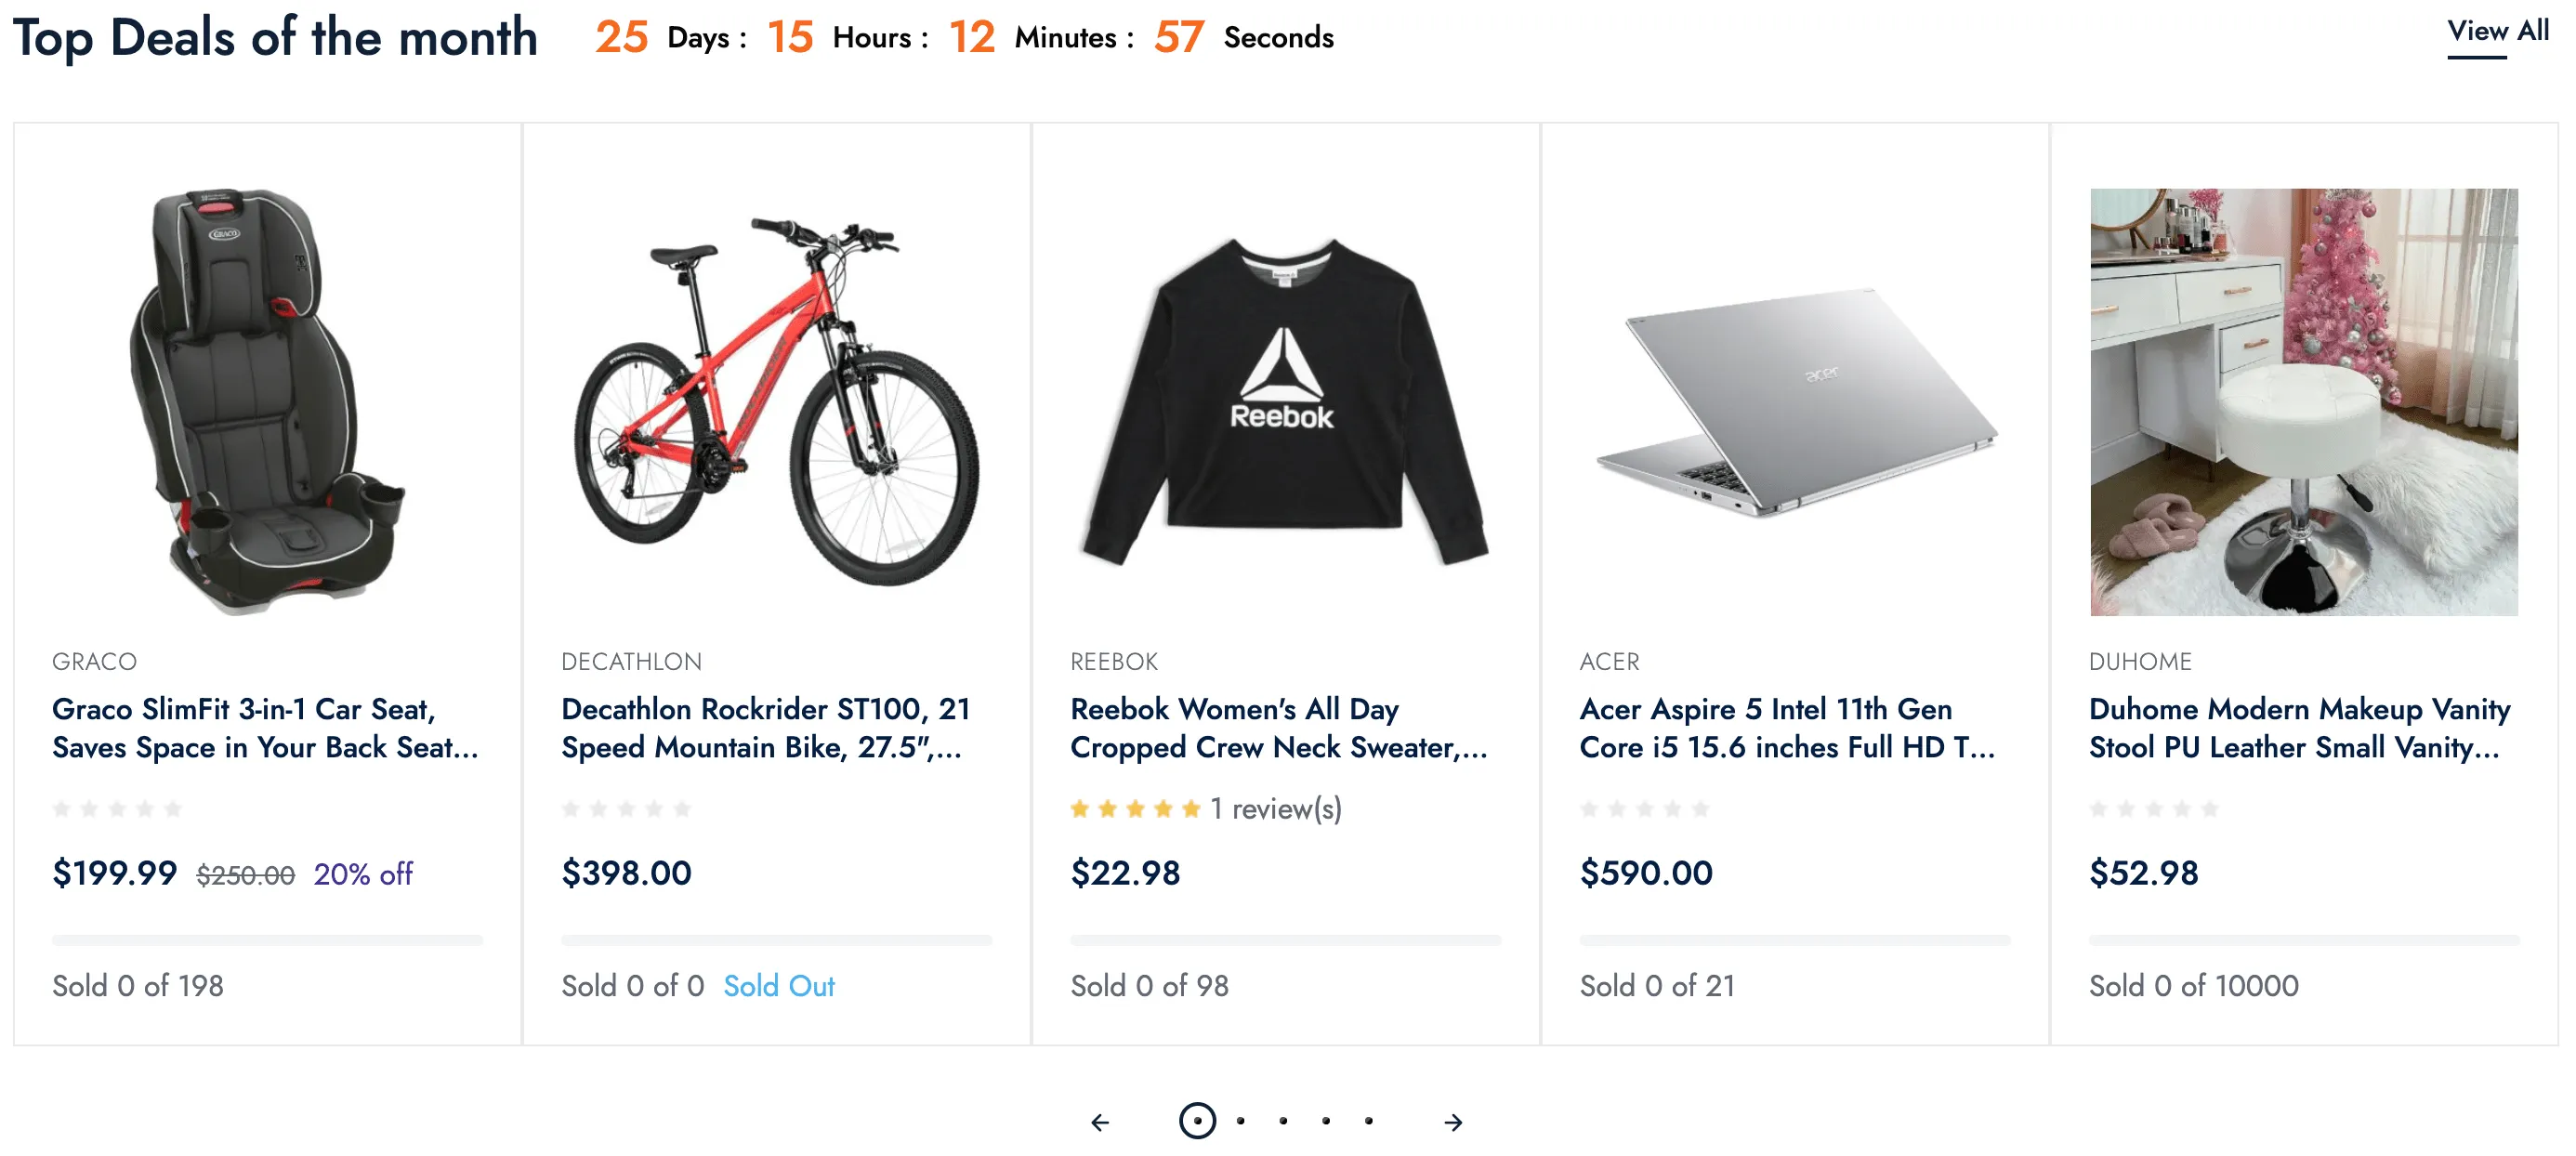Click the empty star rating under Acer Aspire
2576x1156 pixels.
pyautogui.click(x=1644, y=808)
